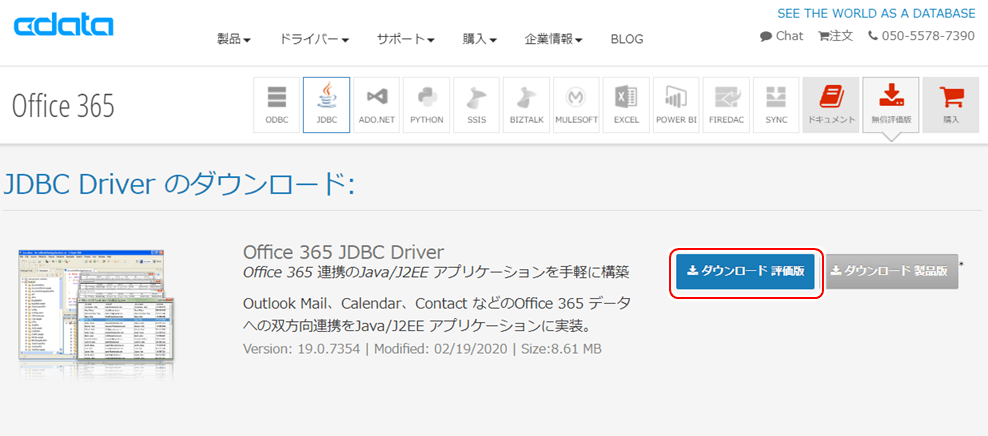The width and height of the screenshot is (988, 436).
Task: Open the ドキュメント book icon
Action: point(830,105)
